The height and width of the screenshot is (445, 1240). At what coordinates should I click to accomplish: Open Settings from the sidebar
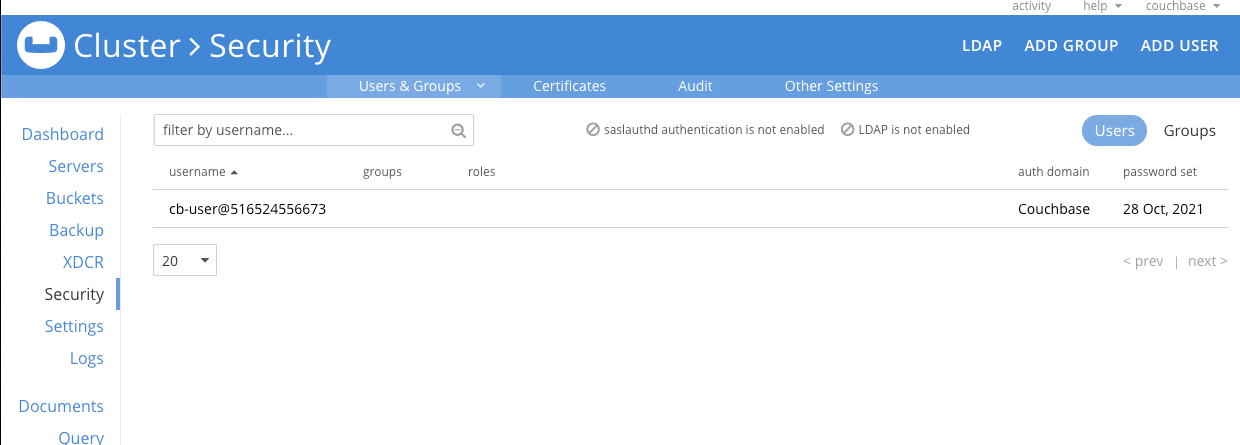click(x=74, y=326)
